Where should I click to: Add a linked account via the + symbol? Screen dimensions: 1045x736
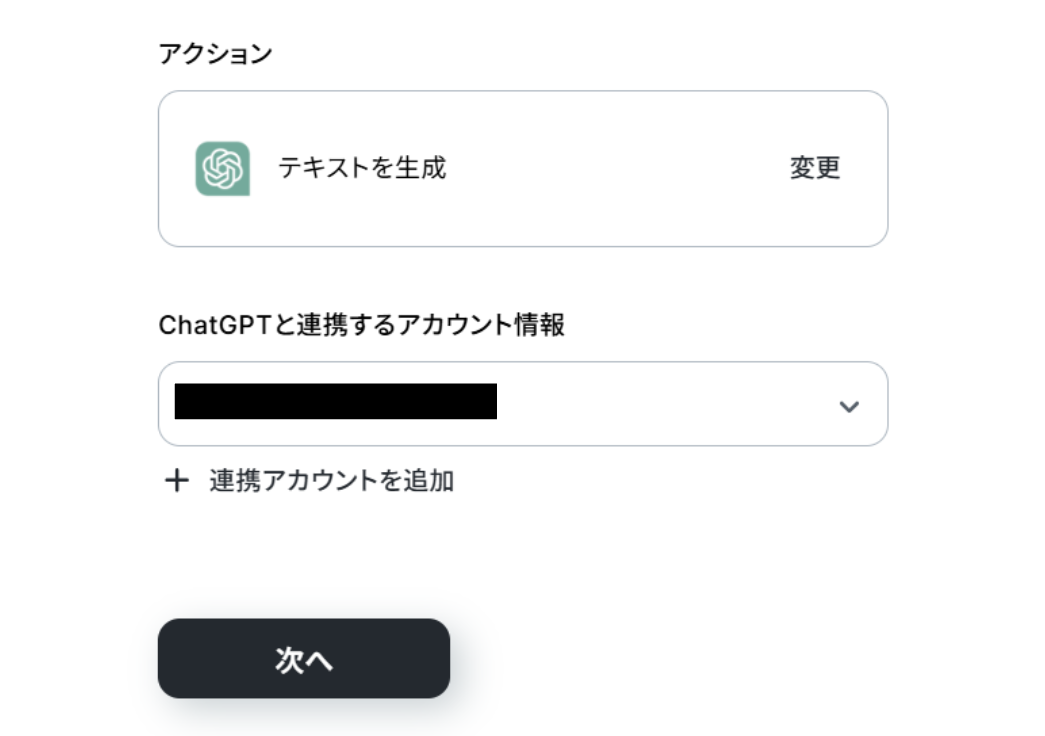pos(176,481)
